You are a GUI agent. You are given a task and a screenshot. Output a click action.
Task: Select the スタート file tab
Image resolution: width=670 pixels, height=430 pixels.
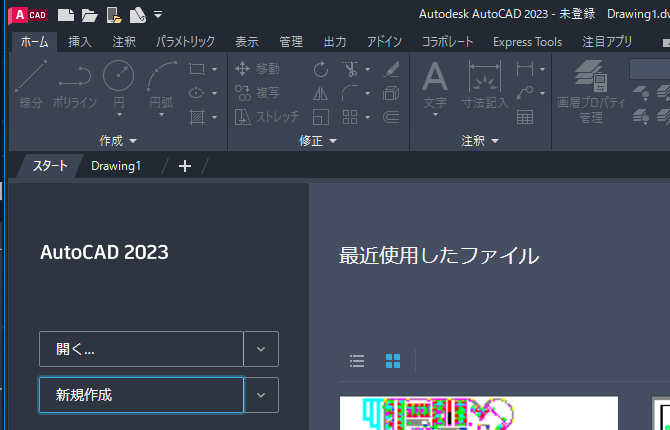click(x=50, y=166)
